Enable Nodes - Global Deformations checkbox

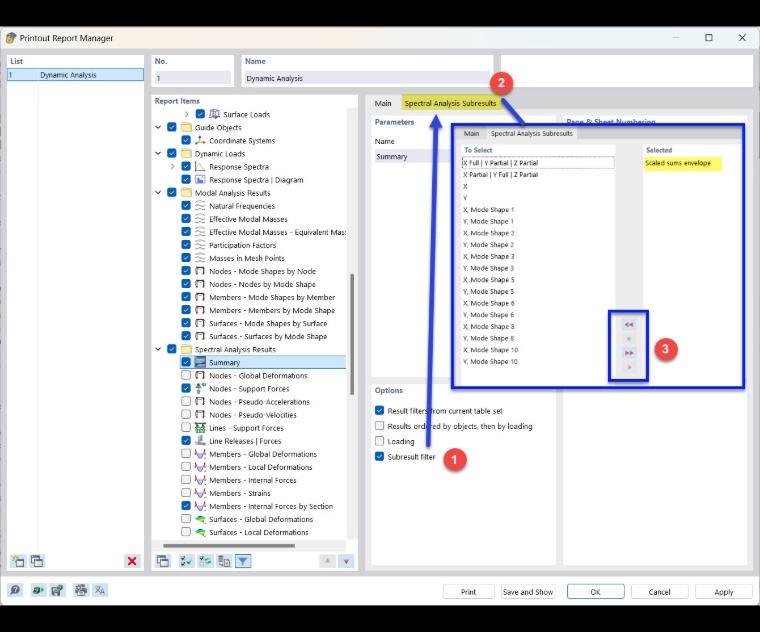click(x=186, y=375)
